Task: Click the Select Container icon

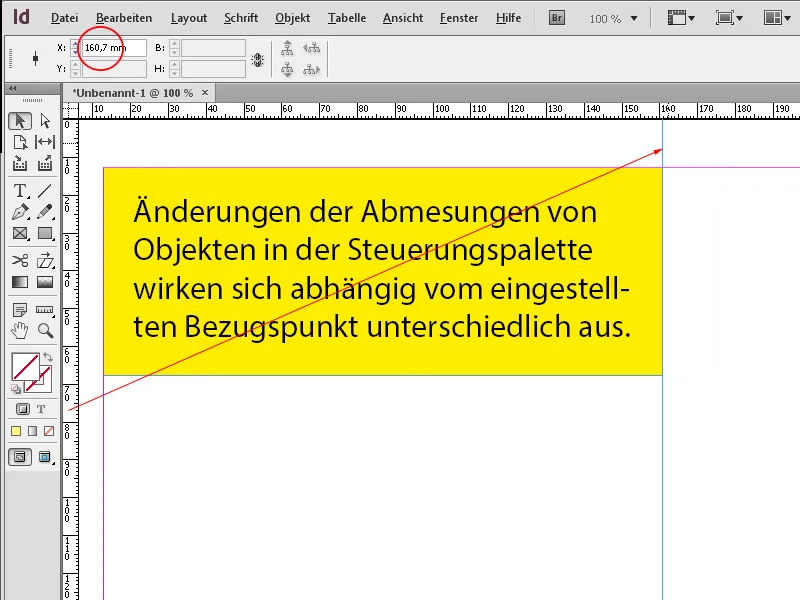Action: coord(287,48)
